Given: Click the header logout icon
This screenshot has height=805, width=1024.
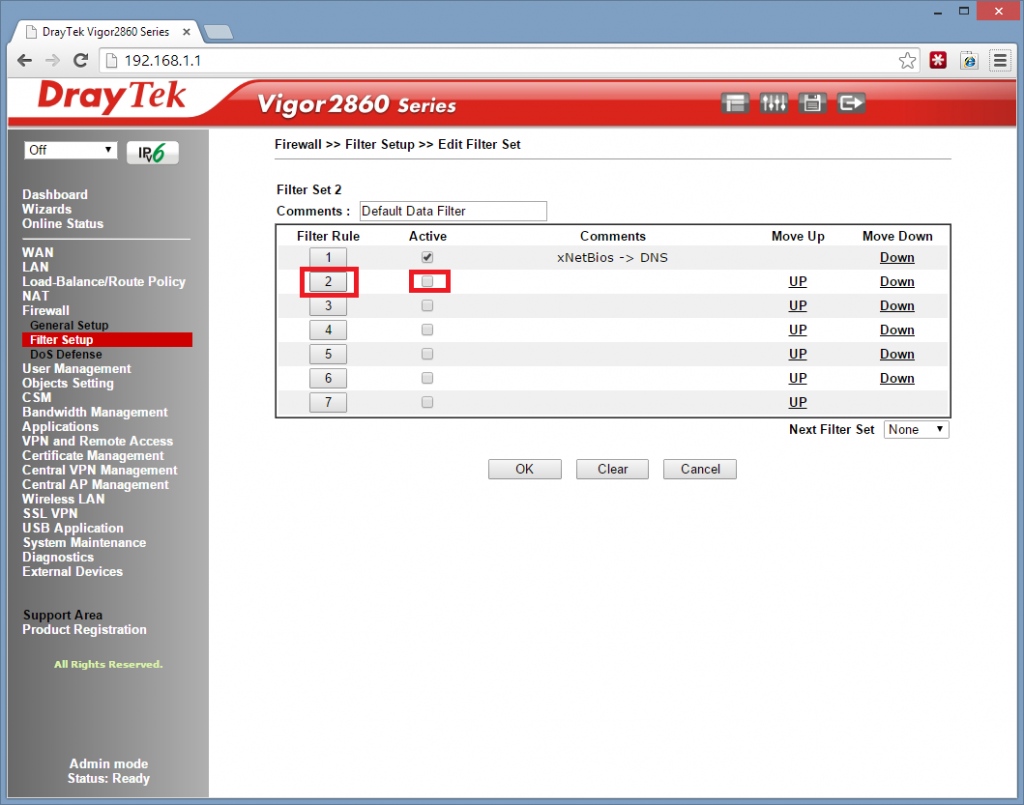Looking at the screenshot, I should click(851, 103).
